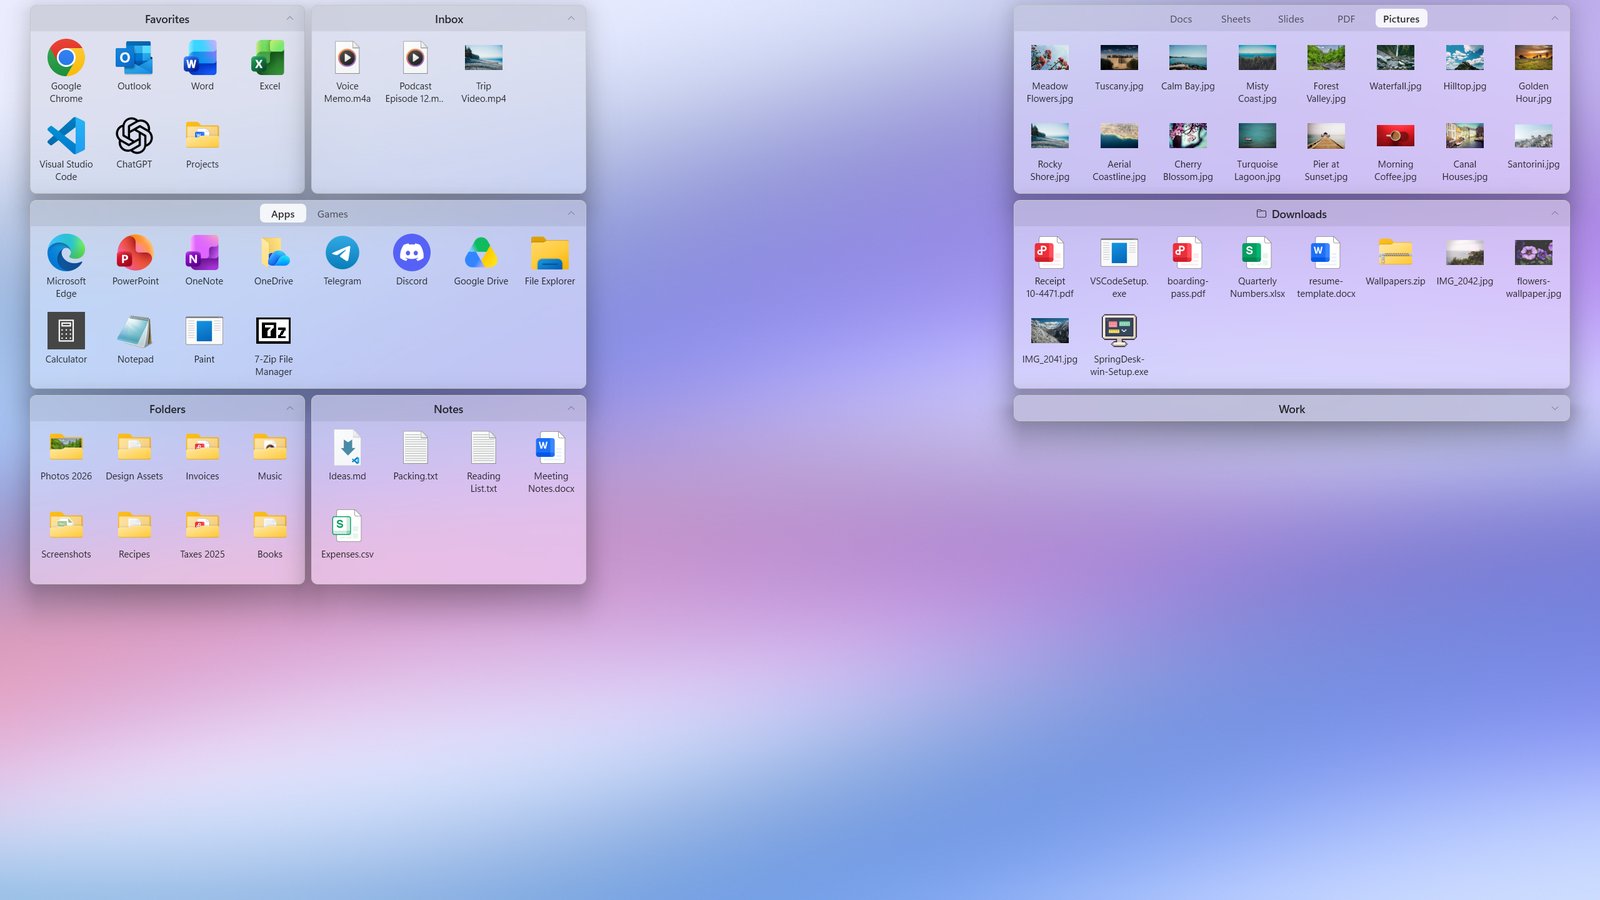
Task: Switch to the Sheets tab
Action: [x=1236, y=19]
